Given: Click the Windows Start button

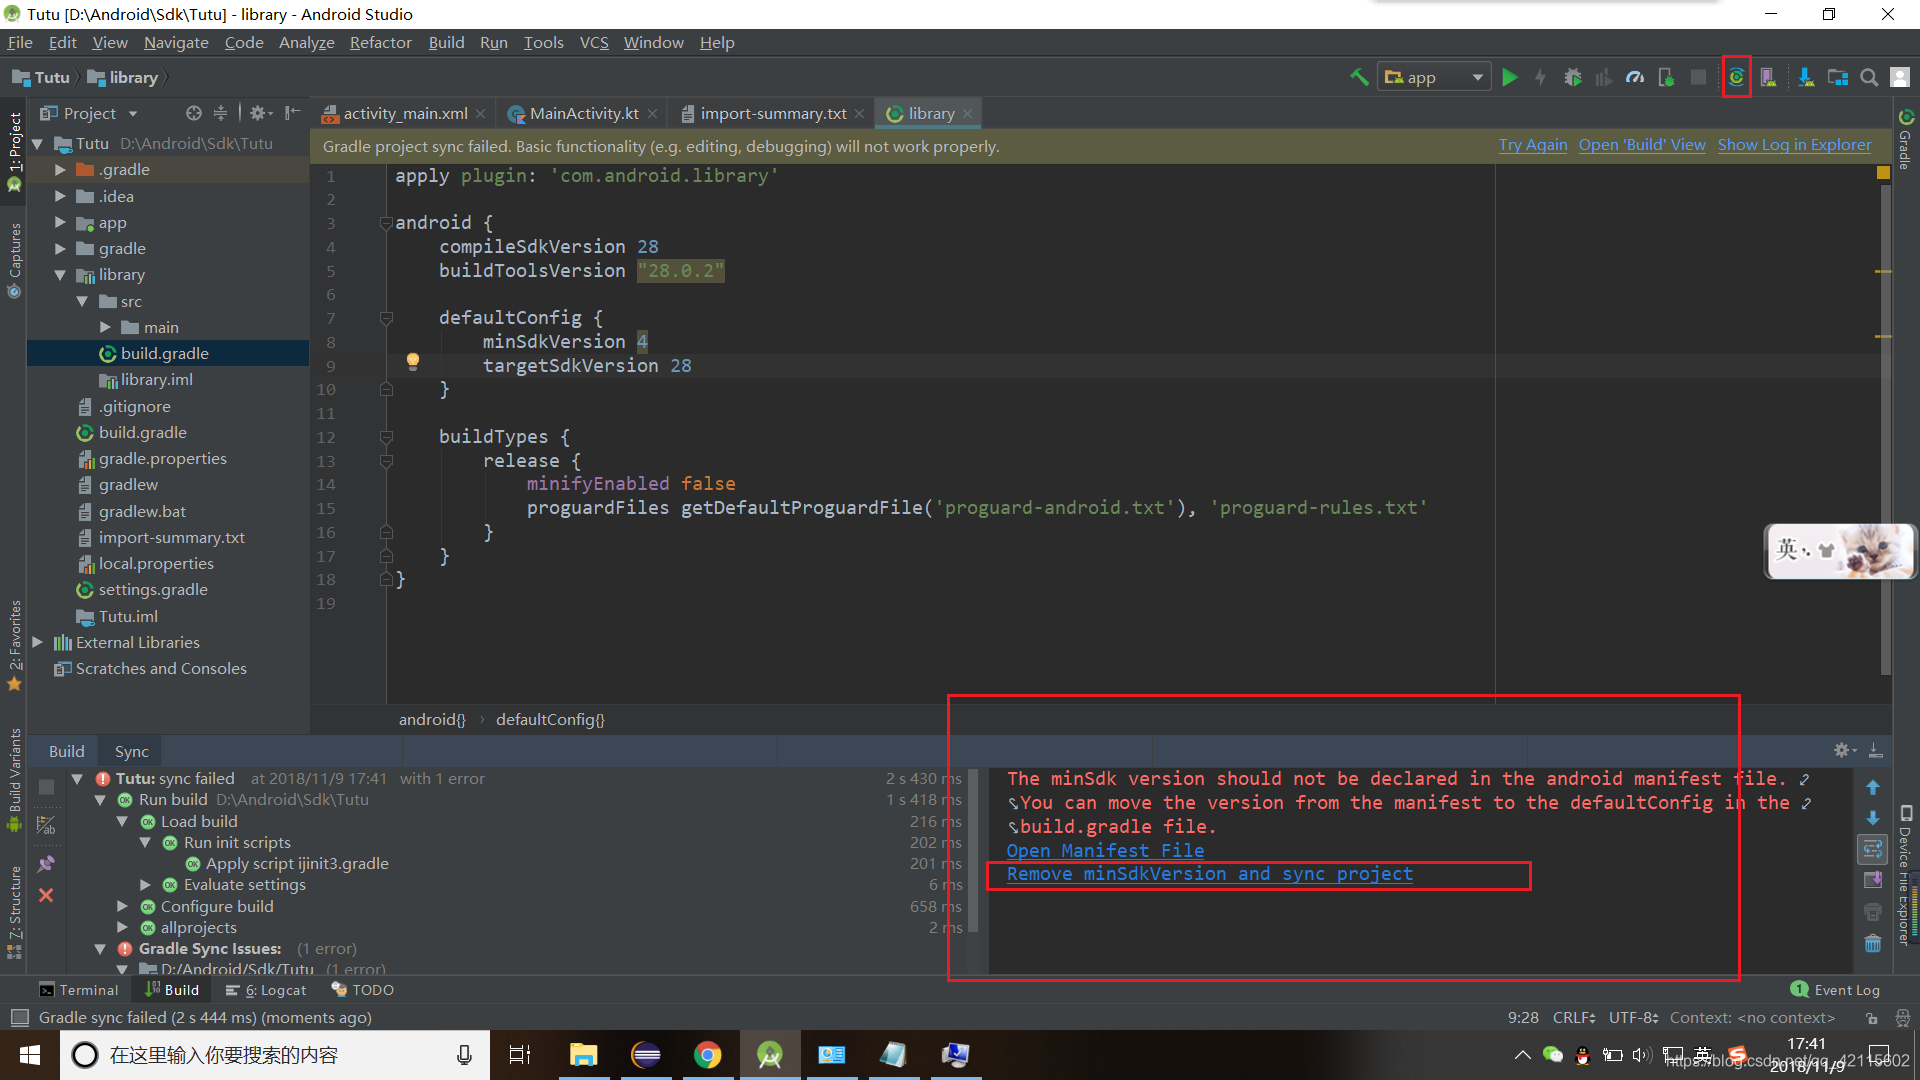Looking at the screenshot, I should coord(30,1055).
